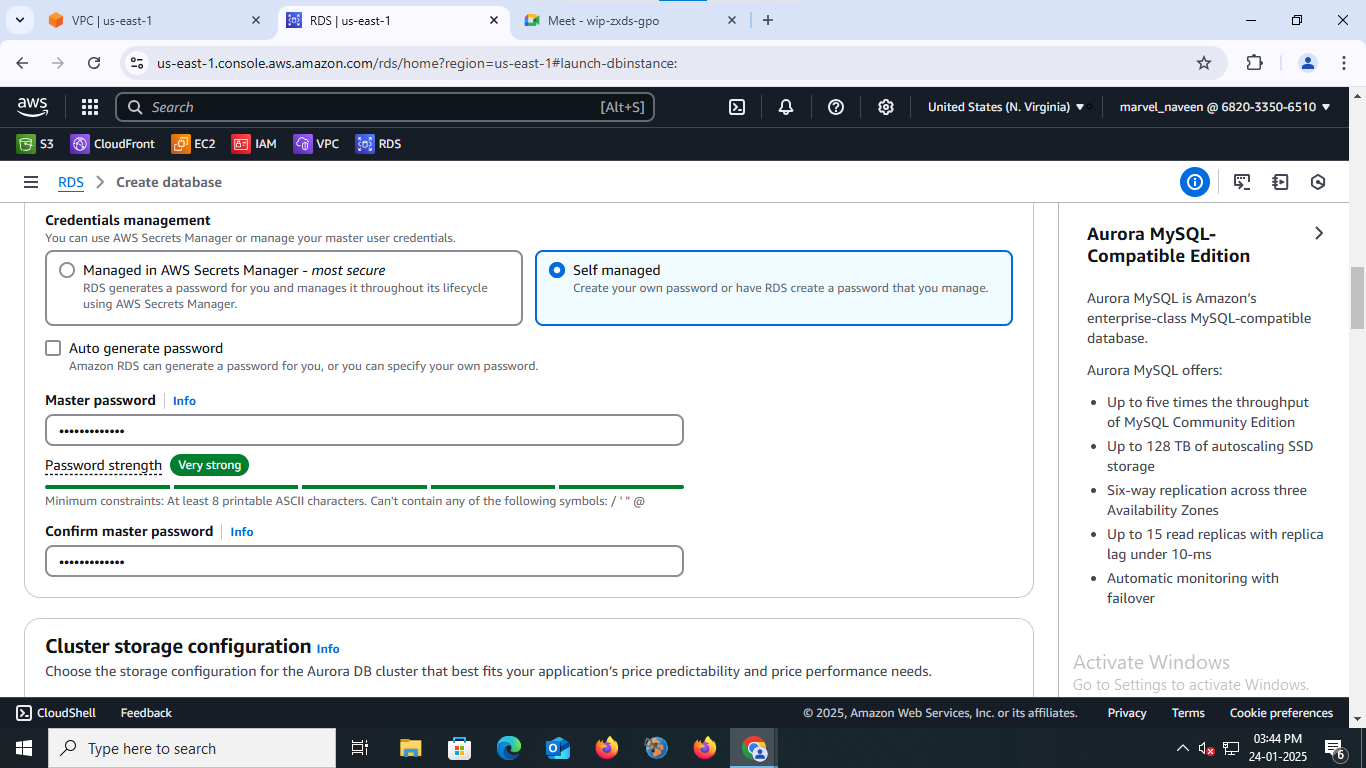Open Info link for Cluster storage configuration
1366x768 pixels.
coord(328,648)
